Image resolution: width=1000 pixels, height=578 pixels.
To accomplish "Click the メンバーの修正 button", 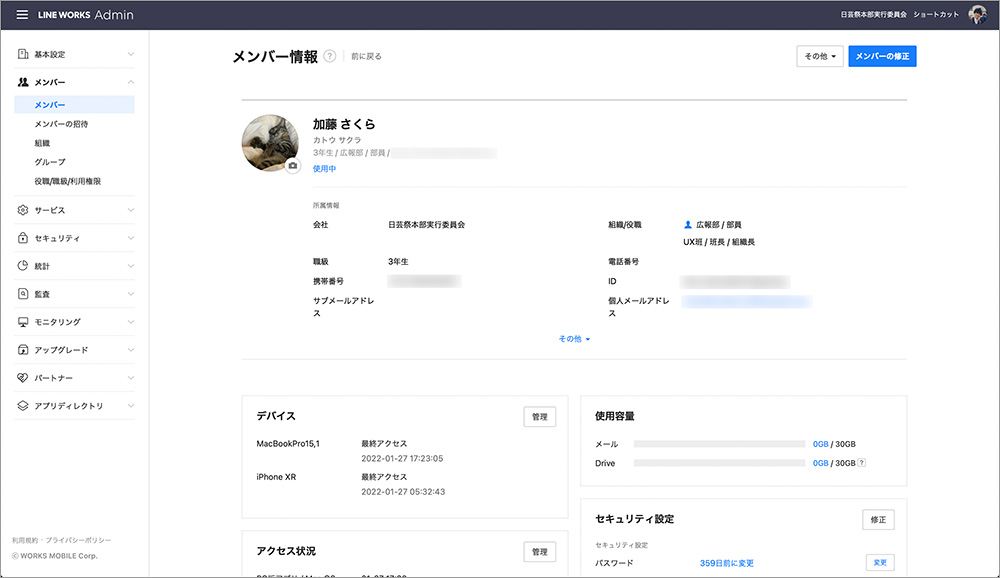I will [882, 56].
